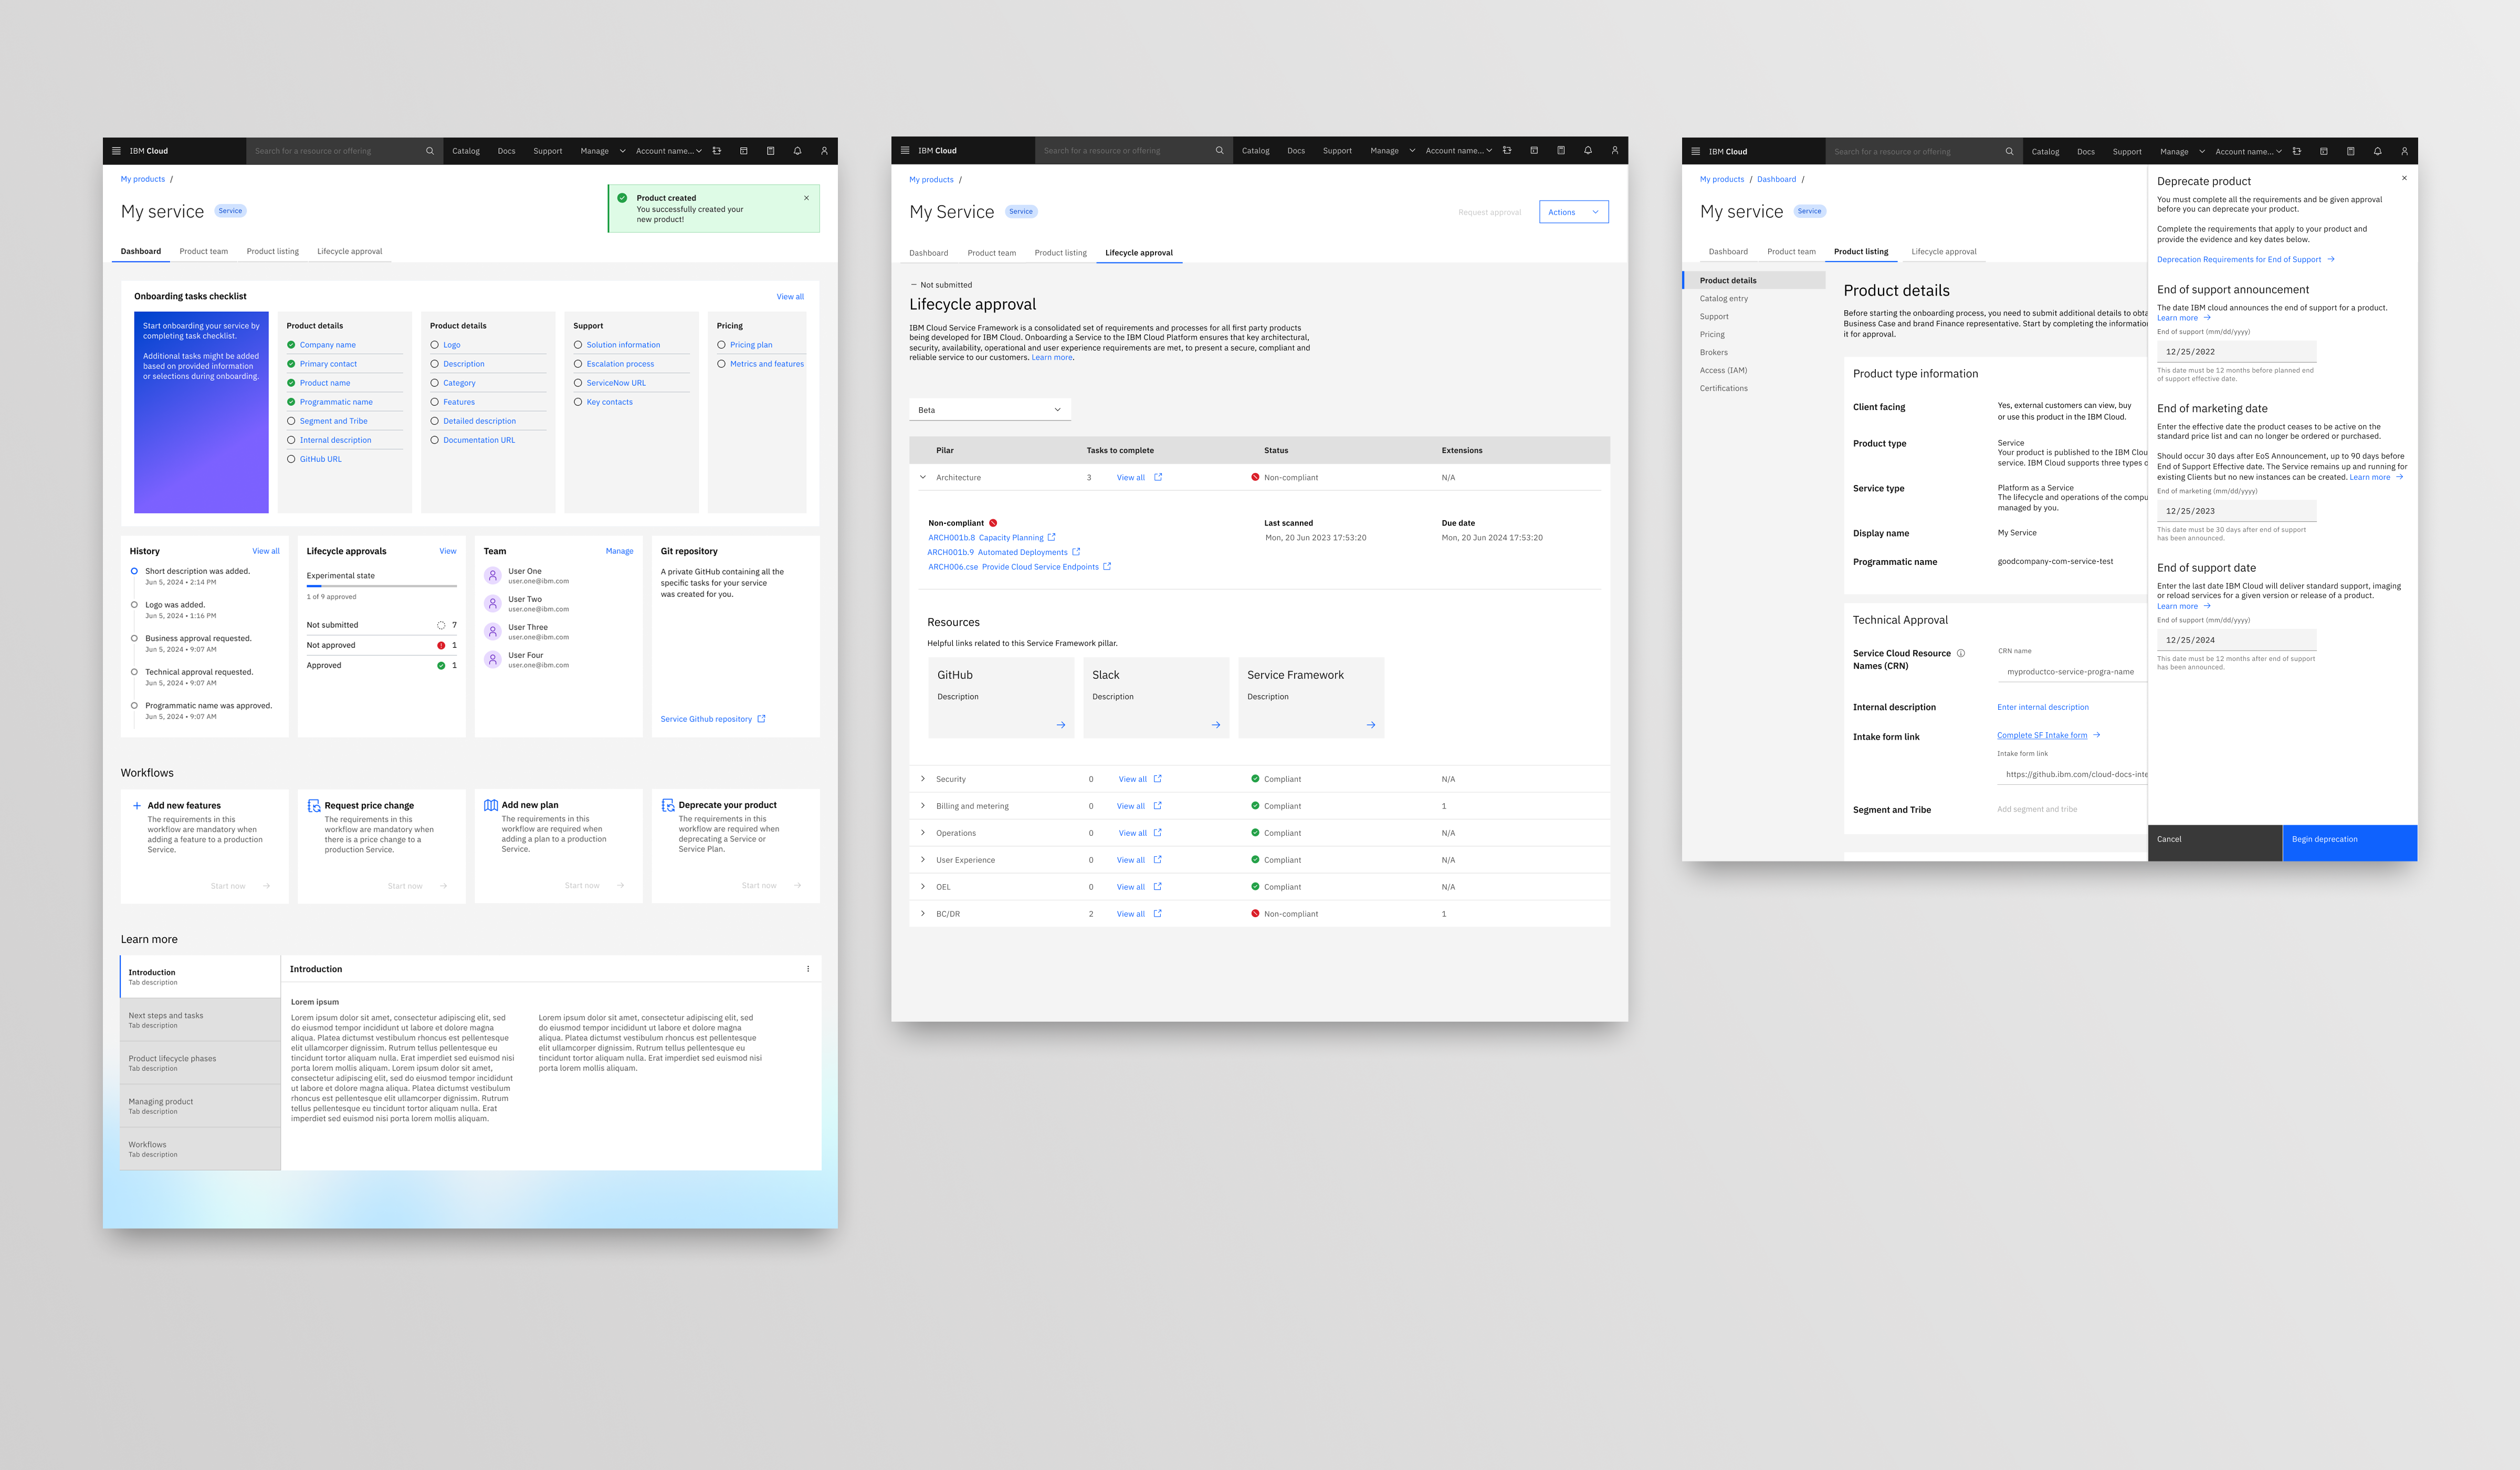Select the Pricing plan radio button
Screen dimensions: 2520x1470
[x=722, y=344]
